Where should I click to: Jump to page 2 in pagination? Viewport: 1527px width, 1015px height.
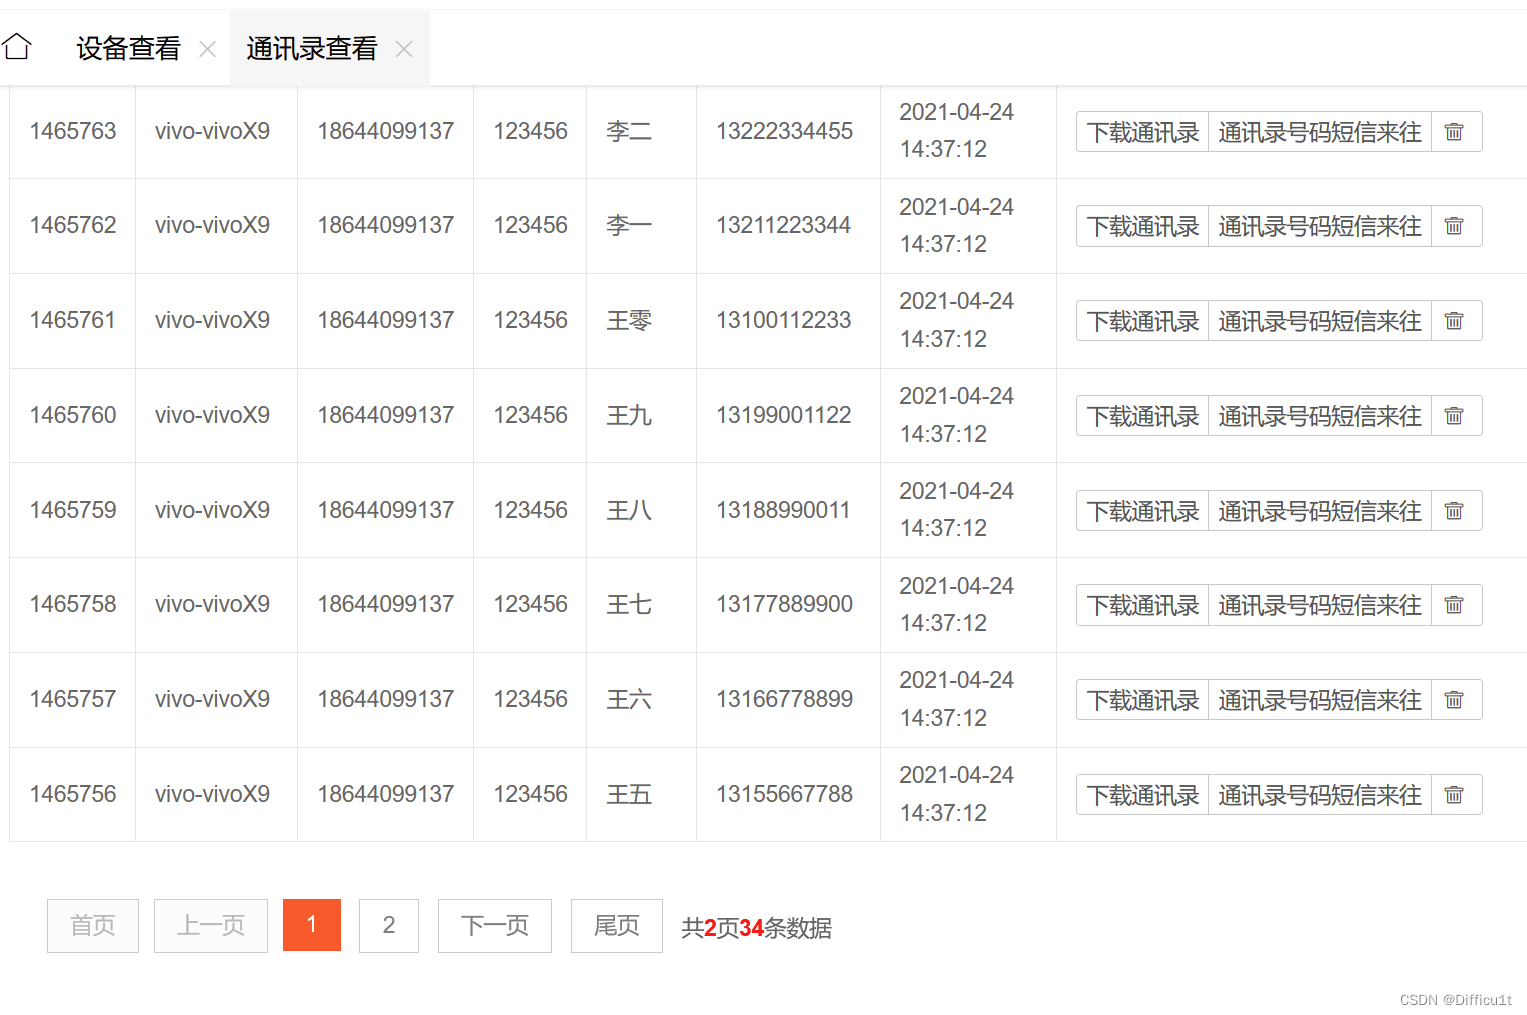point(389,926)
